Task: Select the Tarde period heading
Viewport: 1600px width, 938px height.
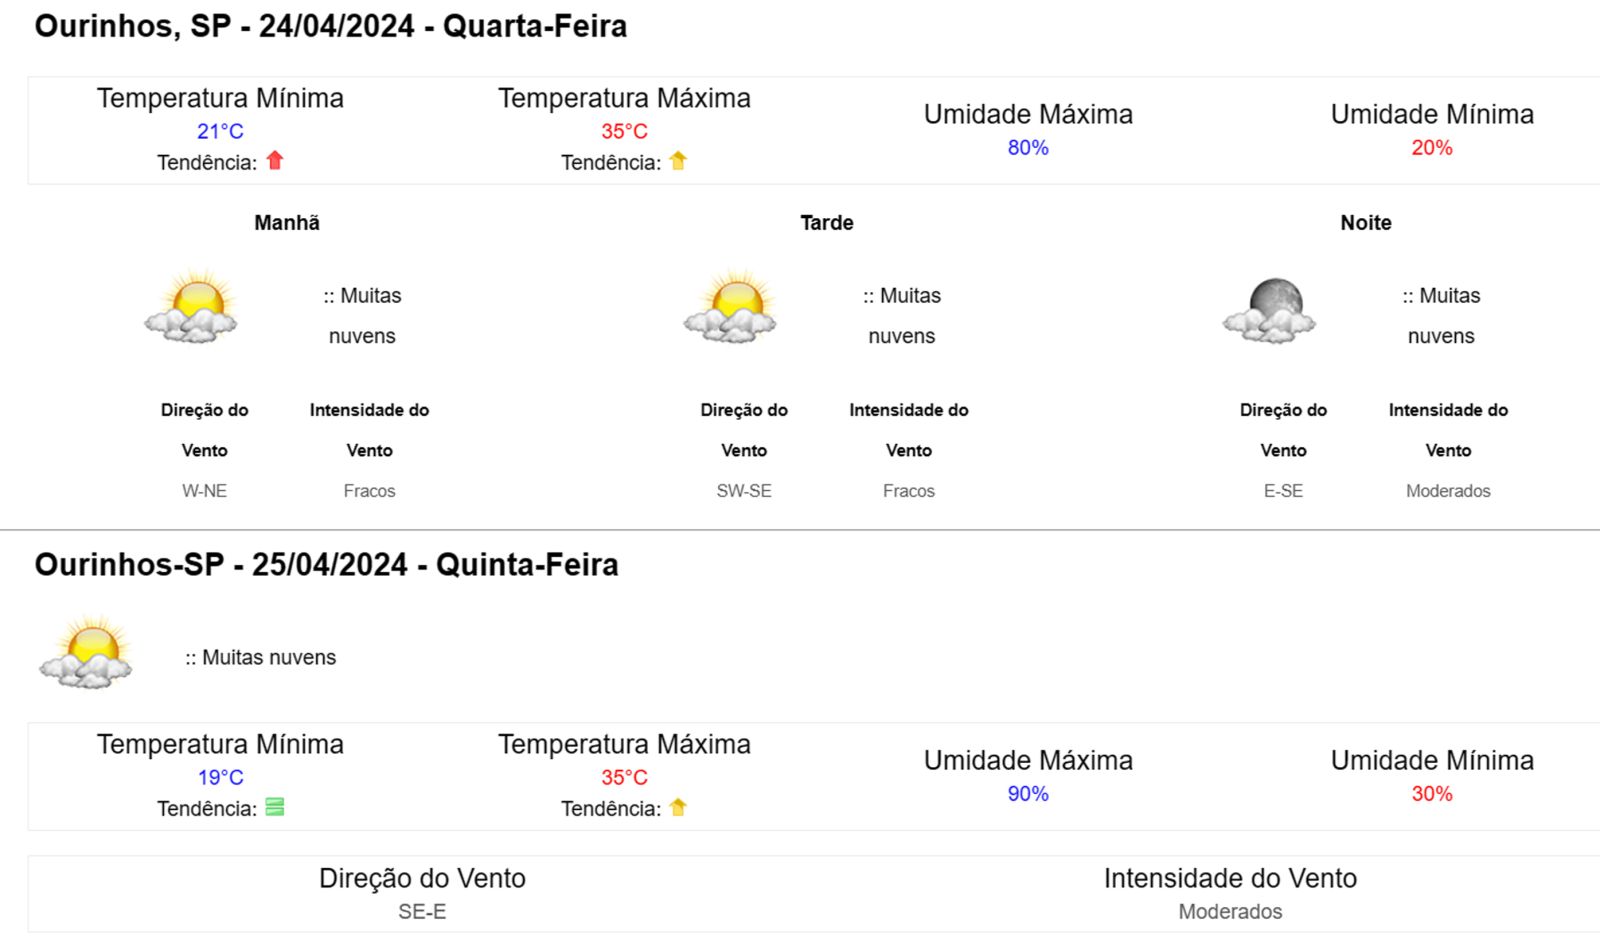Action: pyautogui.click(x=827, y=223)
